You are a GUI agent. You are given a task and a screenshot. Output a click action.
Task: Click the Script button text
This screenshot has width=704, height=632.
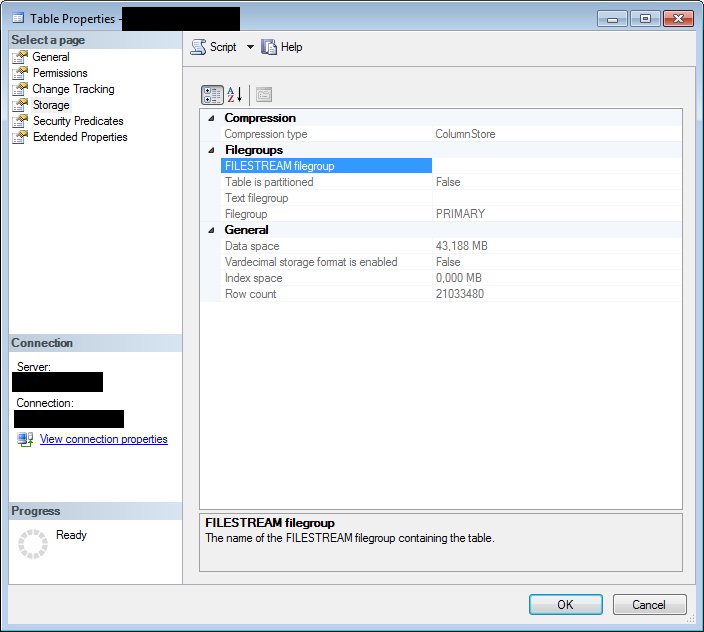(223, 47)
